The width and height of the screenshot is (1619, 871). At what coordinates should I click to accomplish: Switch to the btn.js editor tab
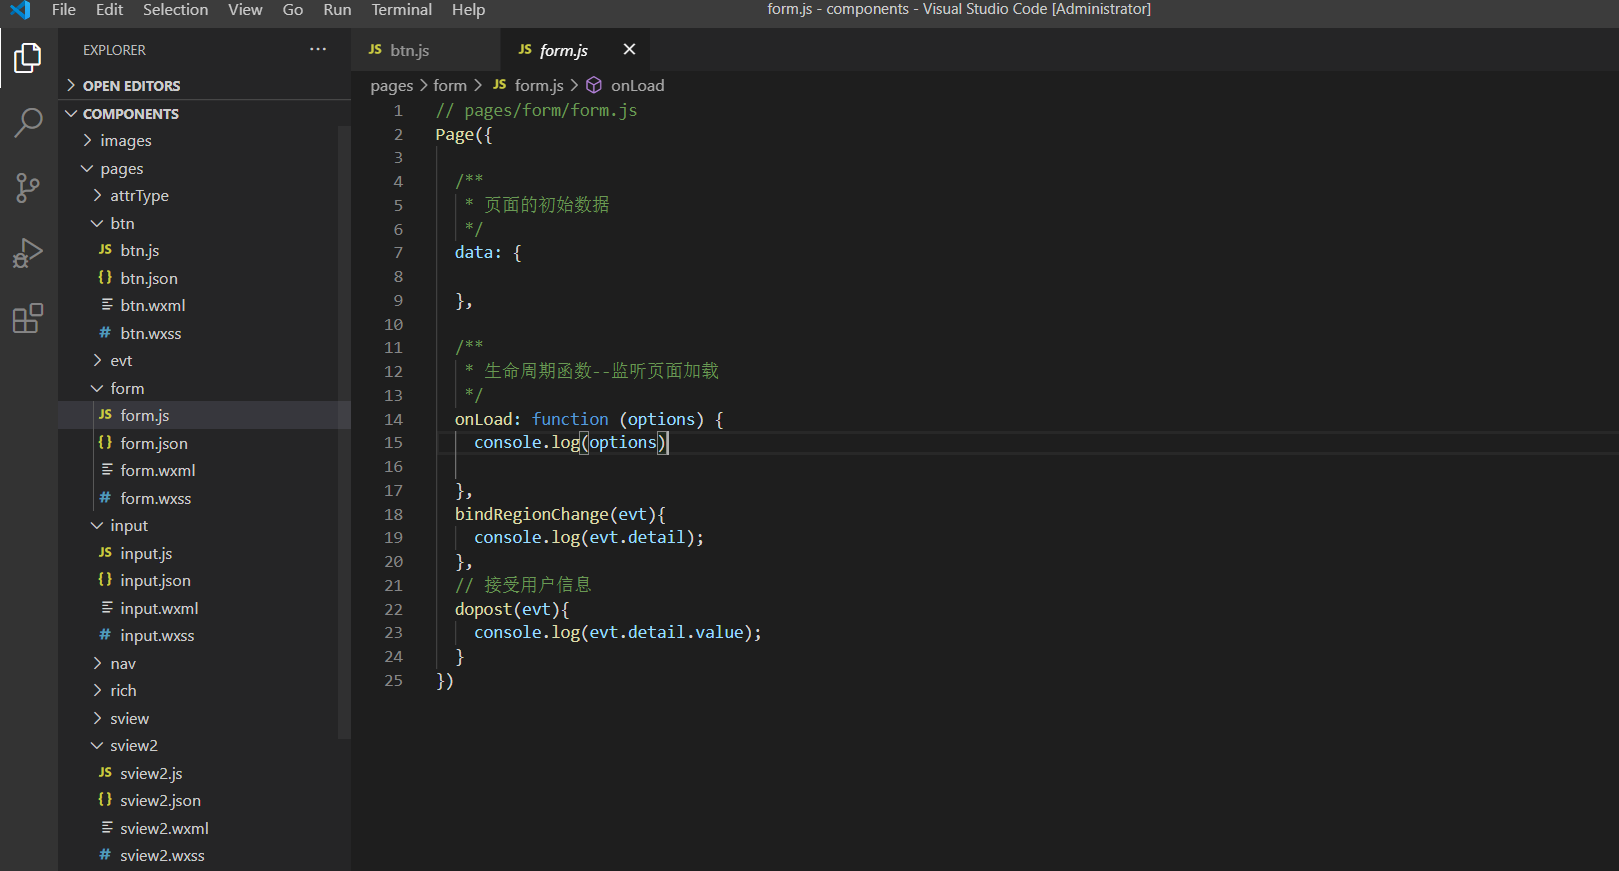click(425, 49)
